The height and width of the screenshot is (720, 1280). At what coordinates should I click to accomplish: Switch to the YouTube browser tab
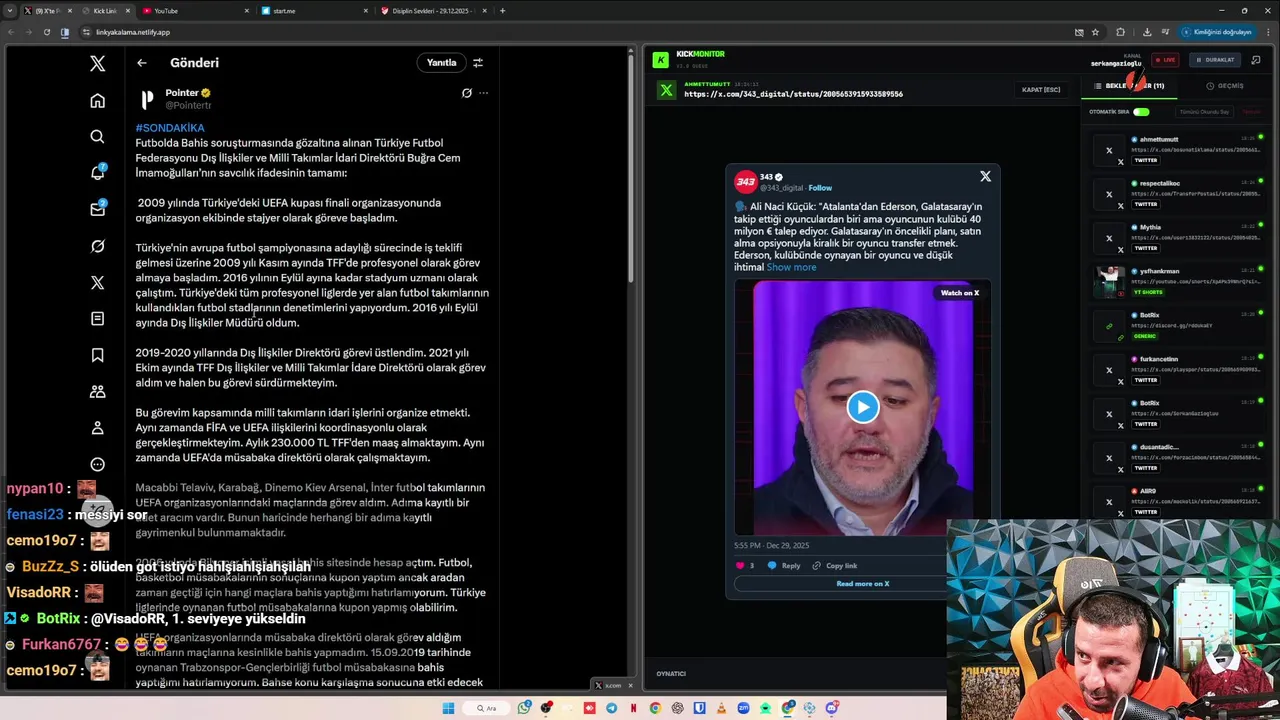click(x=195, y=10)
